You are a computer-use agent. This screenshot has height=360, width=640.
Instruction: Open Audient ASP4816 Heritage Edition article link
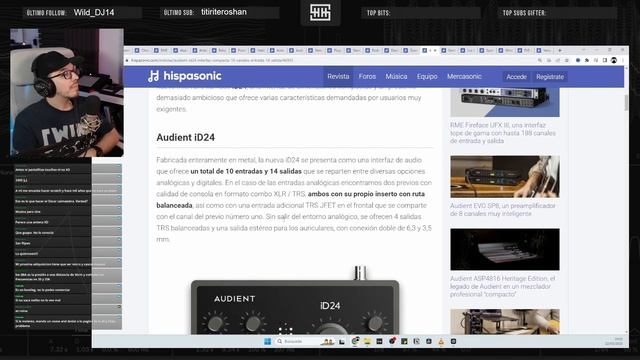pos(502,286)
